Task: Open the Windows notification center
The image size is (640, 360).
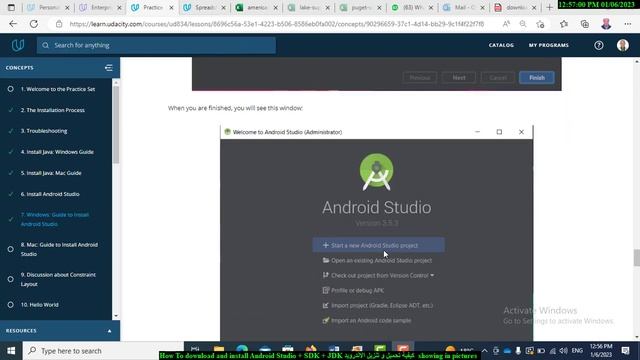Action: 625,351
